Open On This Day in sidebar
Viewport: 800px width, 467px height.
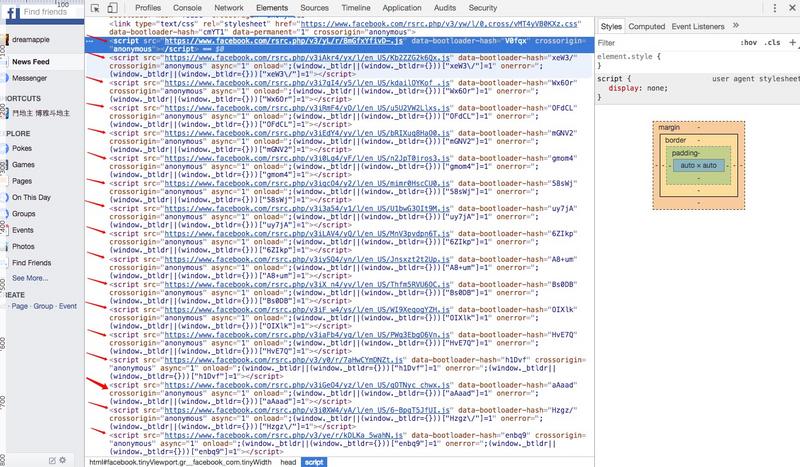coord(31,197)
